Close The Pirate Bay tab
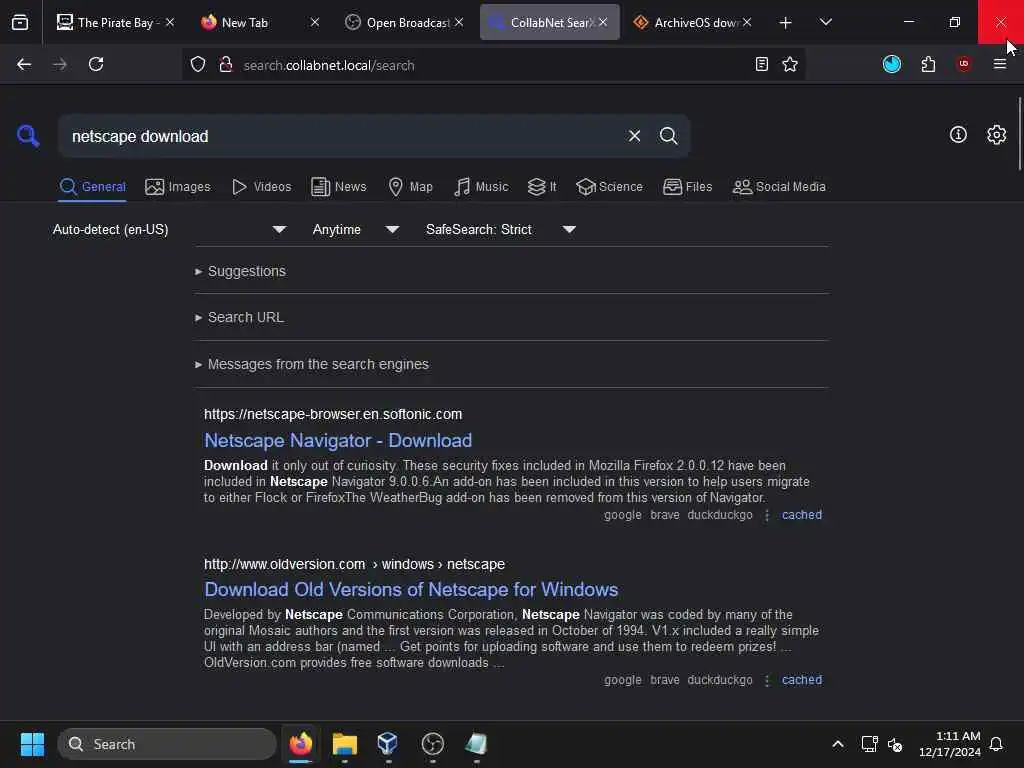The image size is (1024, 768). 170,22
